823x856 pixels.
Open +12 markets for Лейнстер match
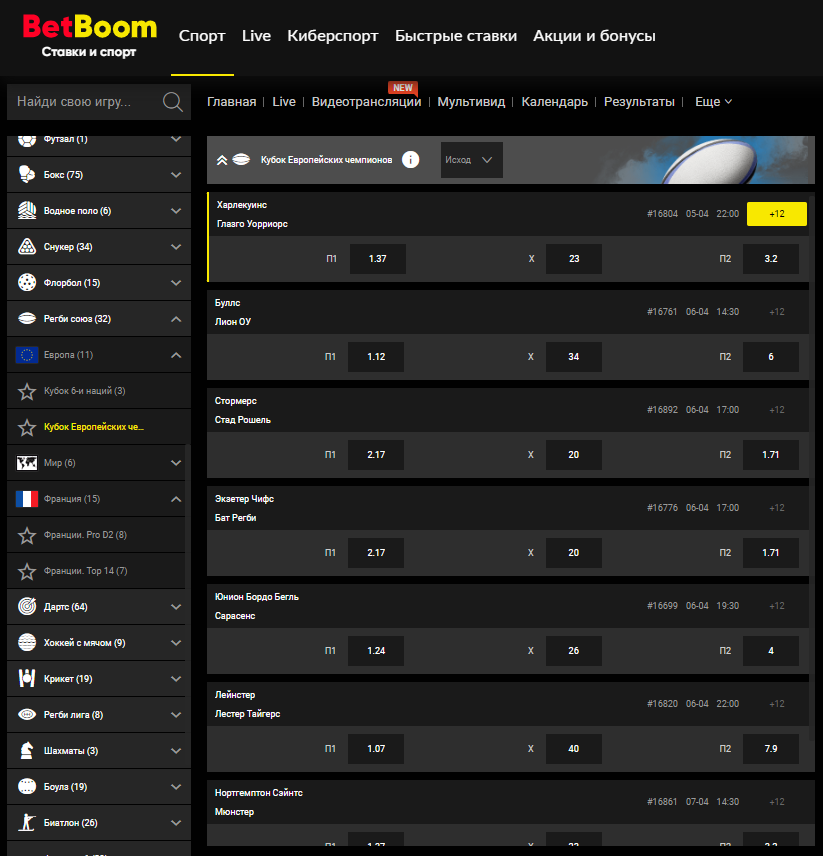777,704
